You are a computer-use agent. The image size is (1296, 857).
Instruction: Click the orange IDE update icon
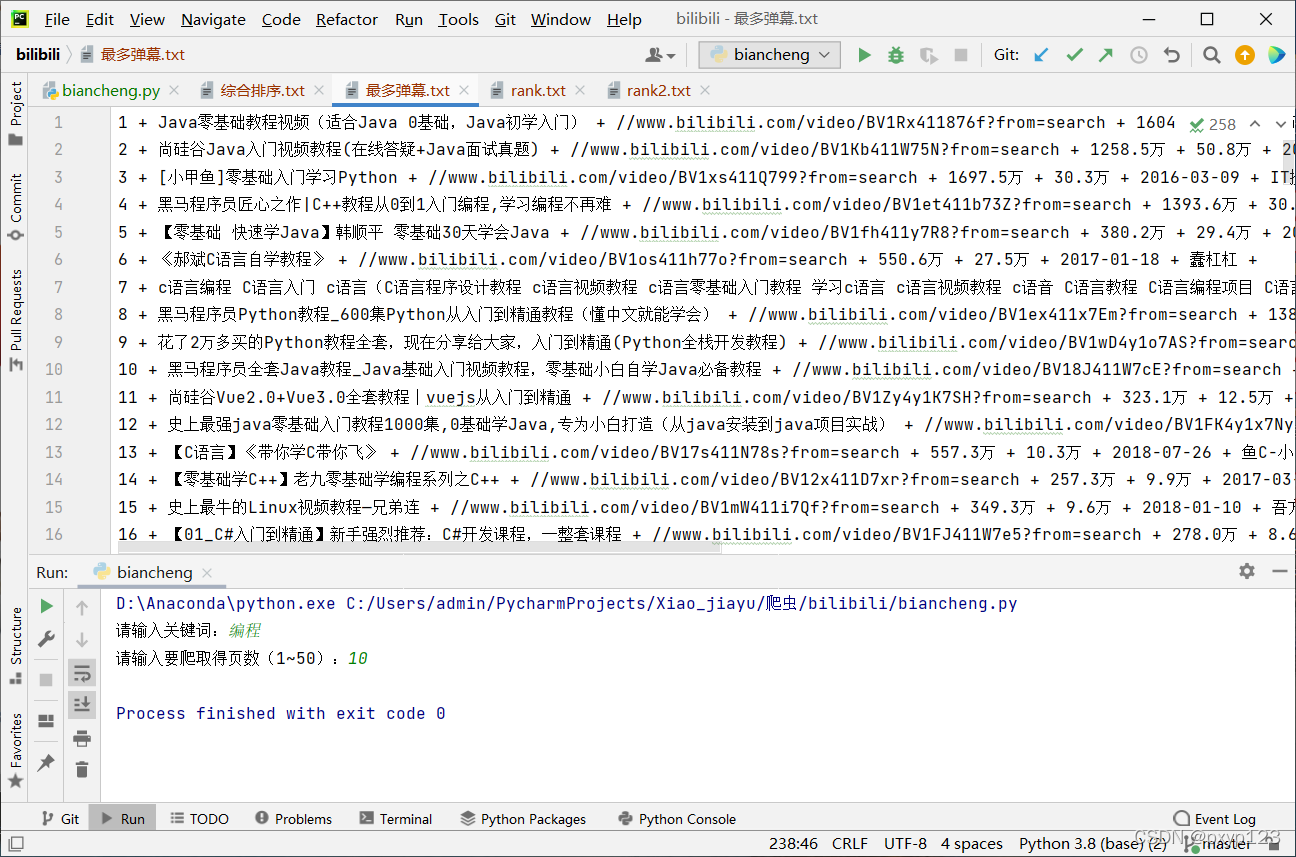pos(1244,55)
